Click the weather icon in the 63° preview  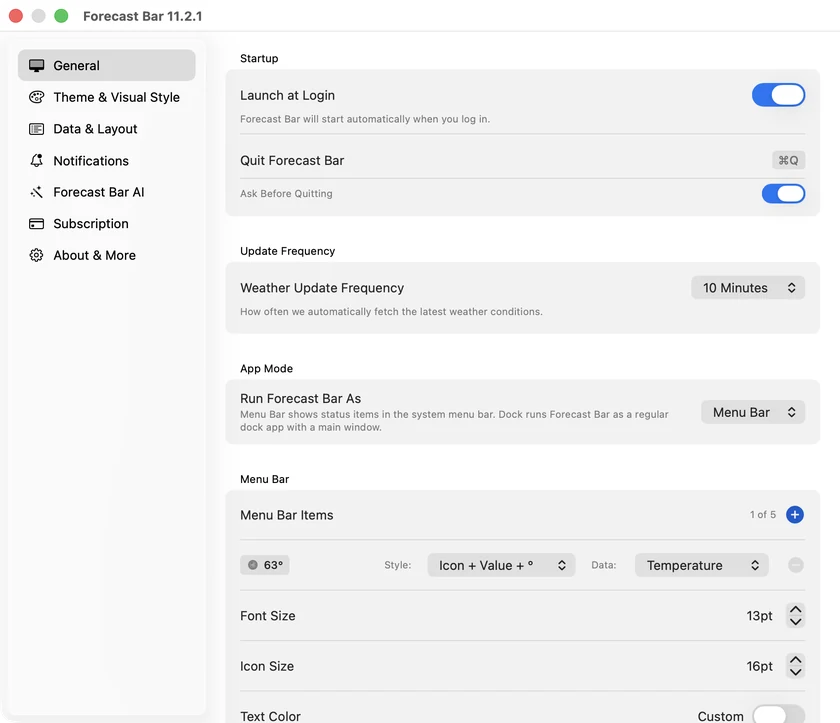tap(253, 564)
